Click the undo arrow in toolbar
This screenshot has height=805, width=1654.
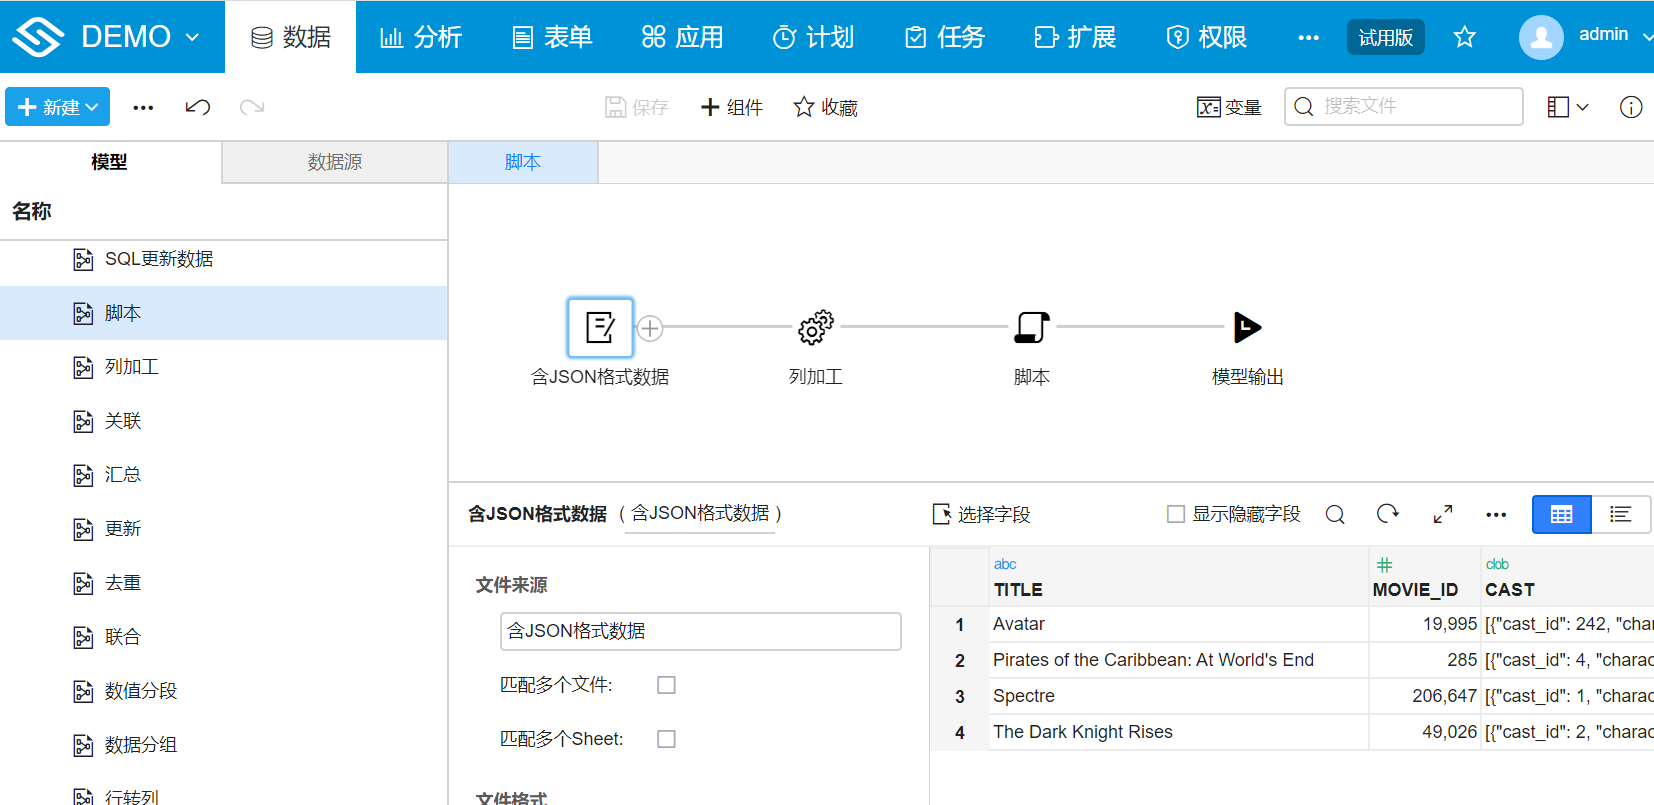198,107
